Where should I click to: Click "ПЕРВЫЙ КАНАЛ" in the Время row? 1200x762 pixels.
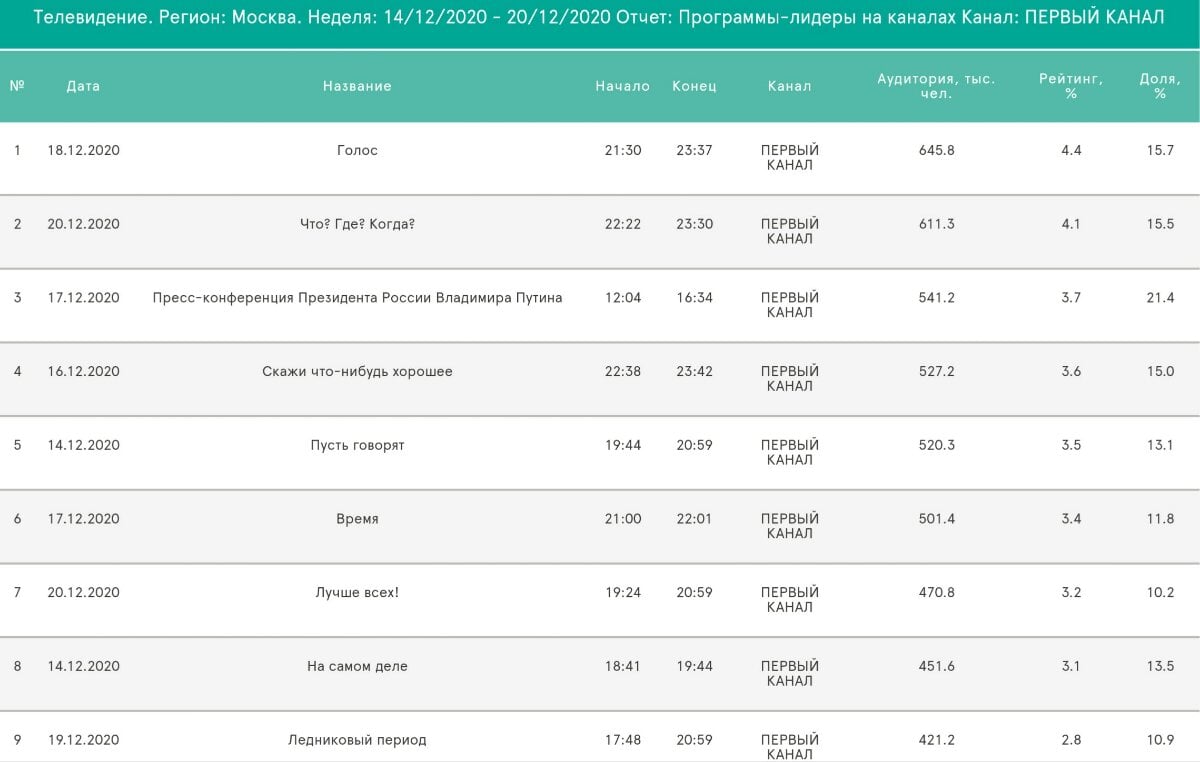(790, 527)
